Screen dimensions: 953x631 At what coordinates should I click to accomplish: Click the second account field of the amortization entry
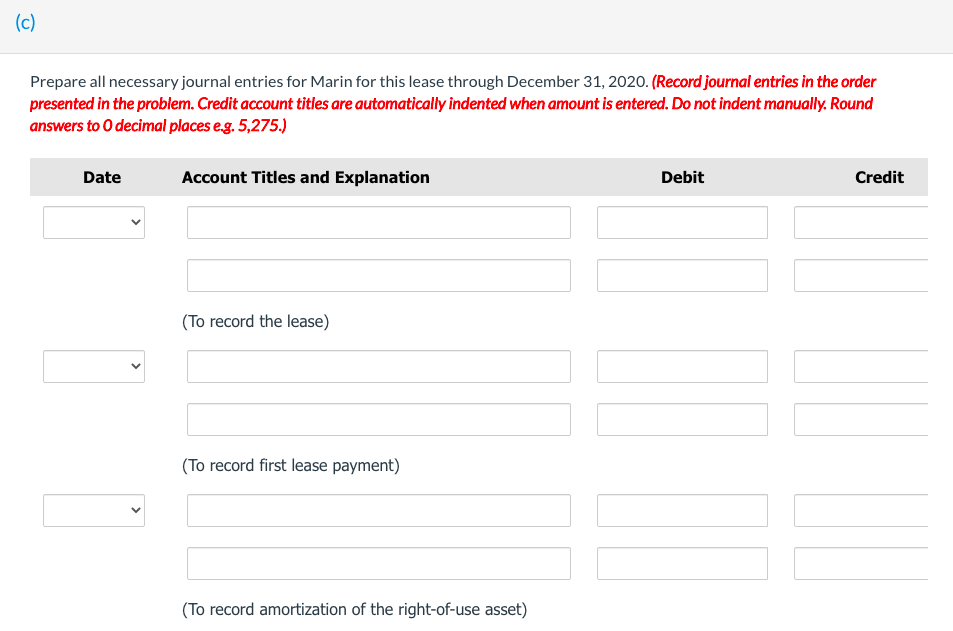378,563
